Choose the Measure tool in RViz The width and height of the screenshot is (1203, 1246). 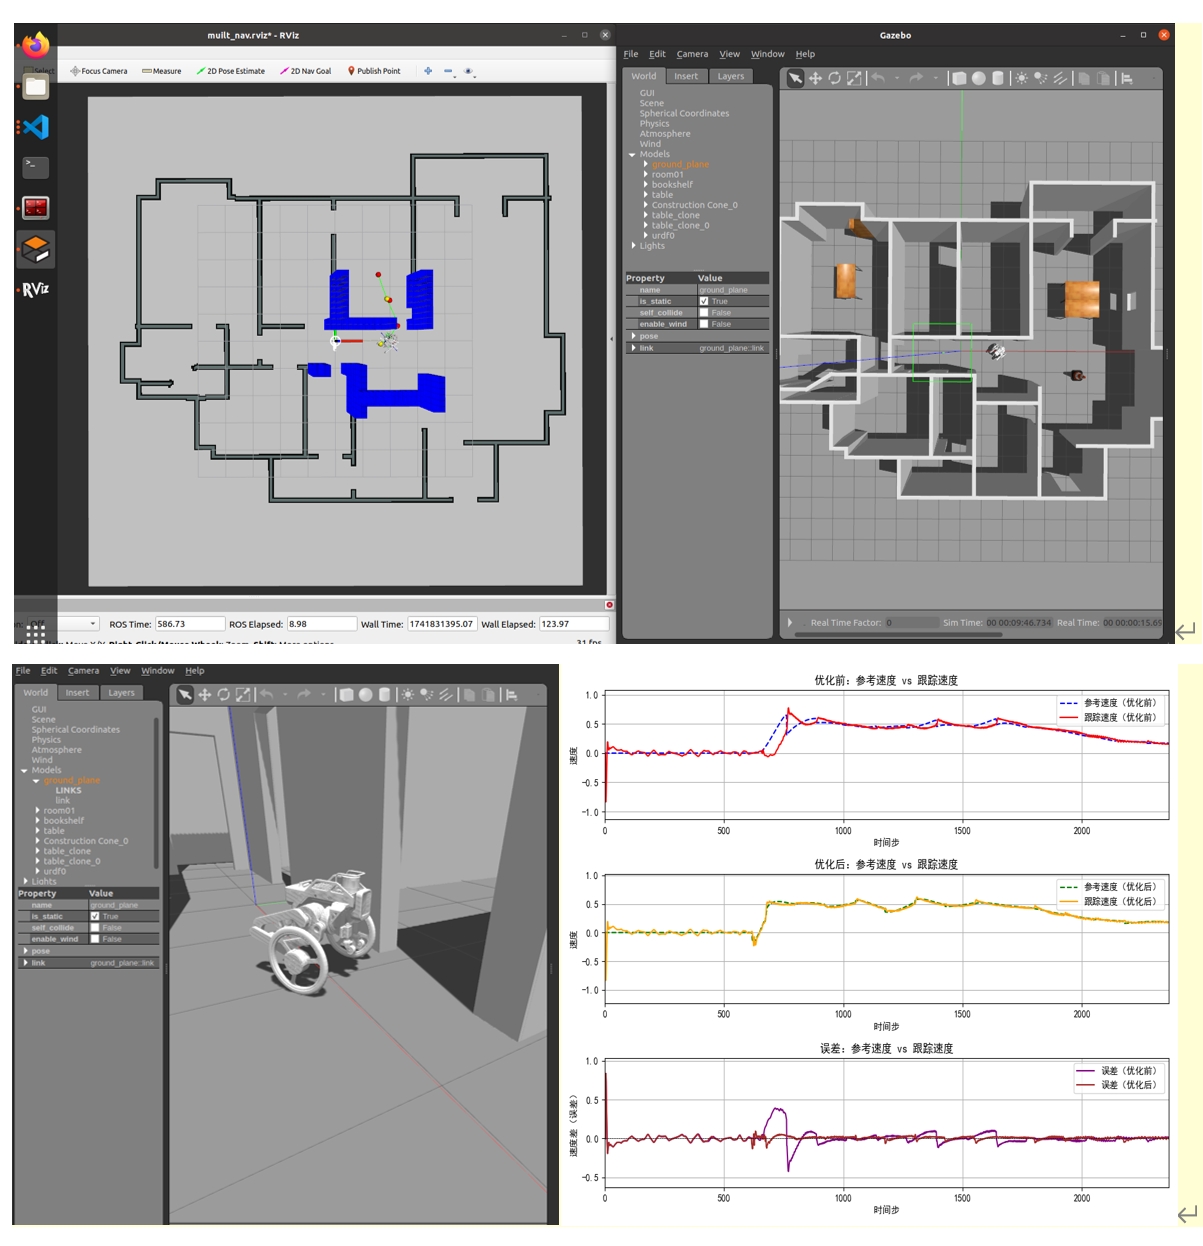pyautogui.click(x=162, y=71)
